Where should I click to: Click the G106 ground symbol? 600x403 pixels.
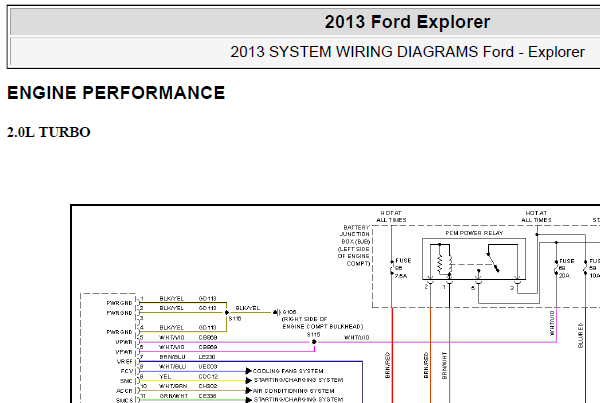point(276,313)
